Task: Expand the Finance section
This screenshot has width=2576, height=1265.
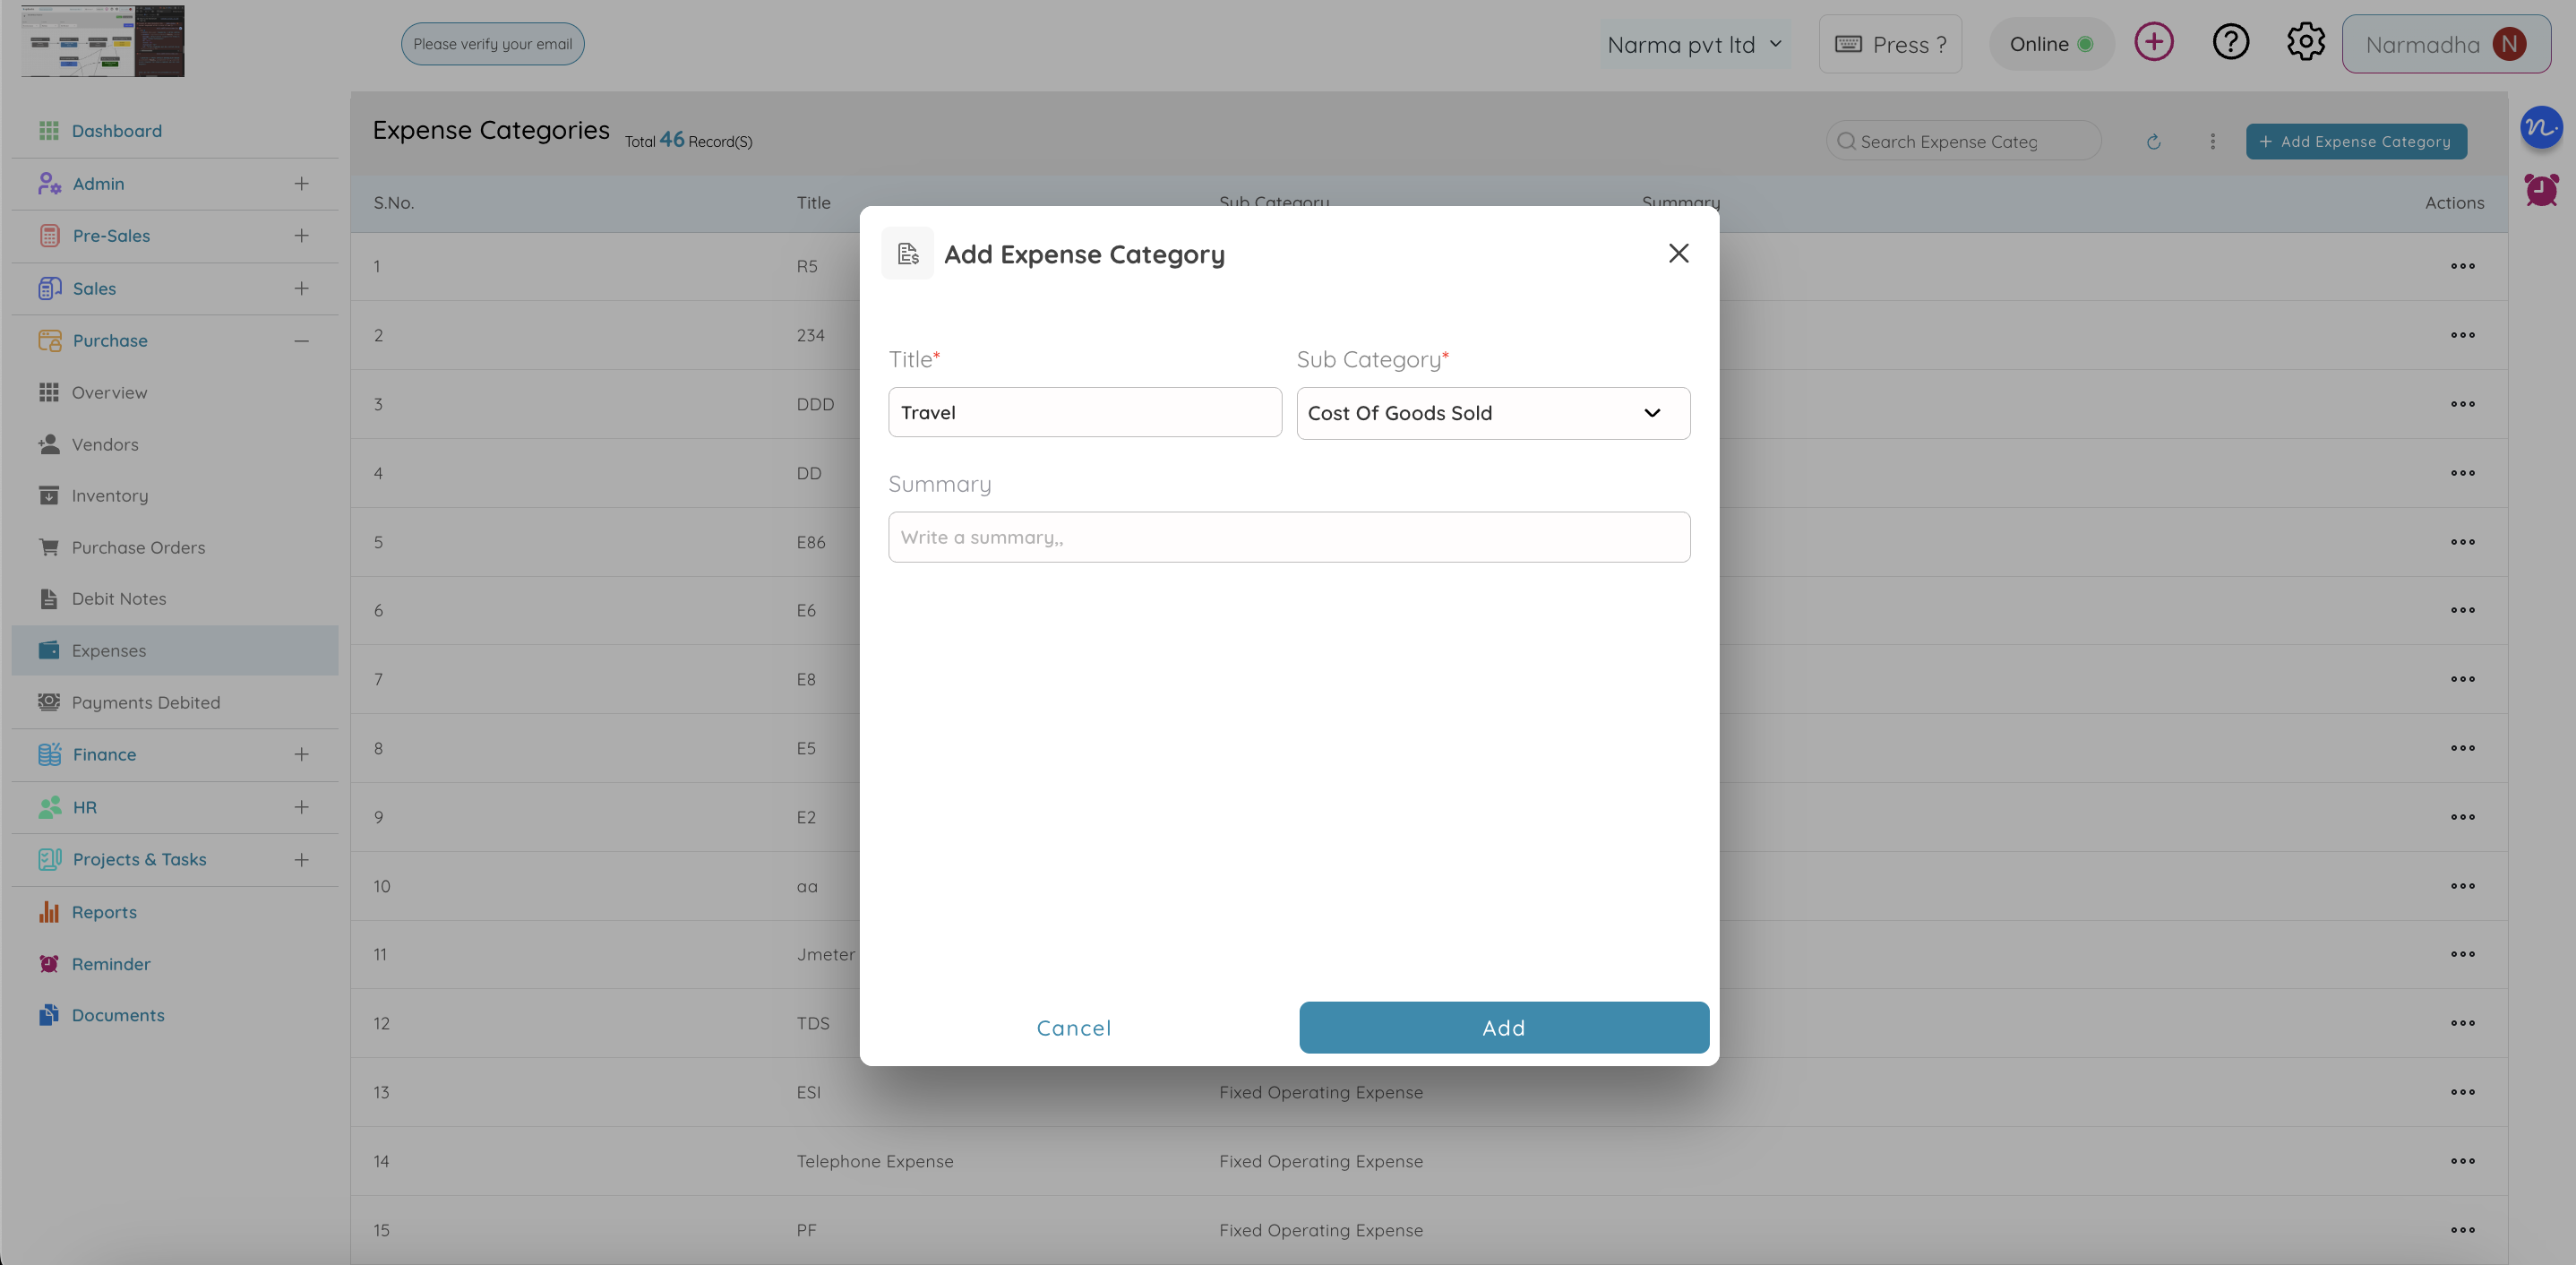Action: pos(302,754)
